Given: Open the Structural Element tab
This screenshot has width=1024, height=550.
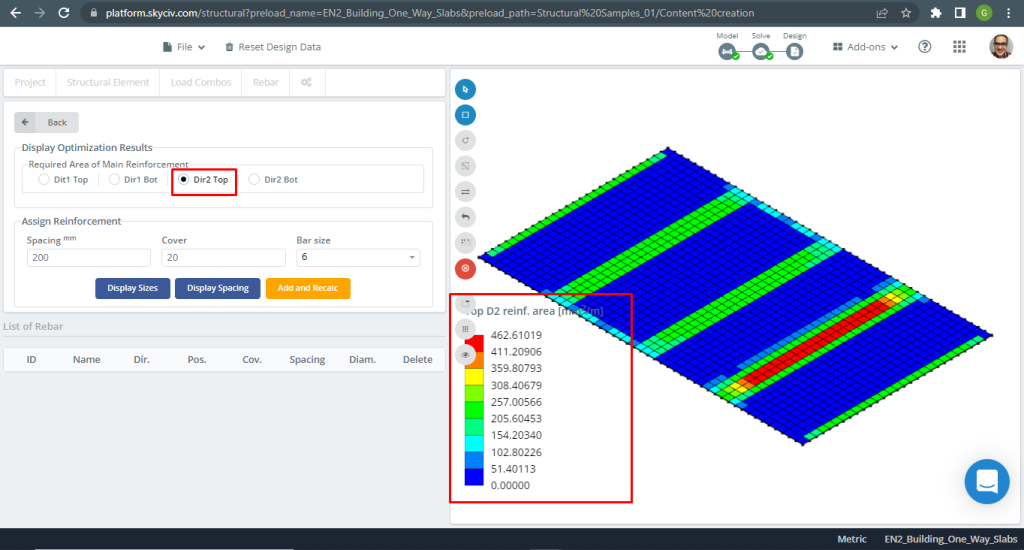Looking at the screenshot, I should 108,82.
